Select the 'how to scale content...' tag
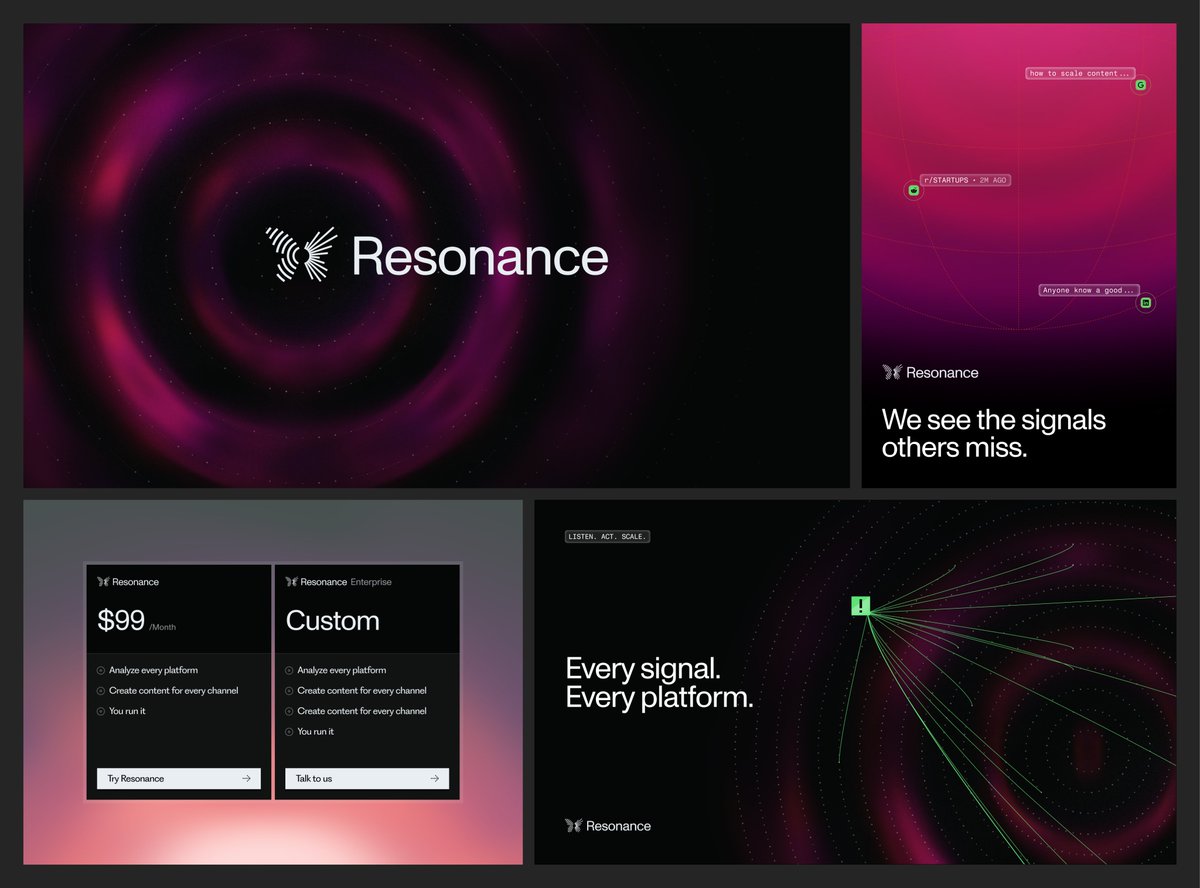The width and height of the screenshot is (1200, 888). pos(1081,73)
